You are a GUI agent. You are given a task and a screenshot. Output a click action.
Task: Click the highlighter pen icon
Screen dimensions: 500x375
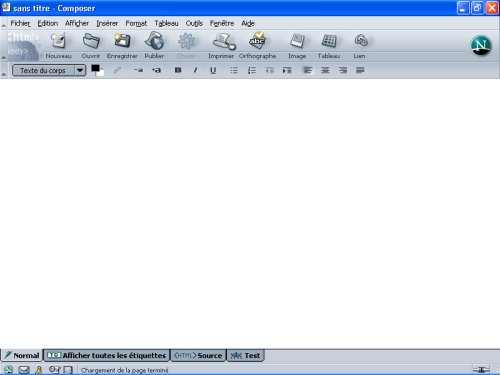[117, 70]
